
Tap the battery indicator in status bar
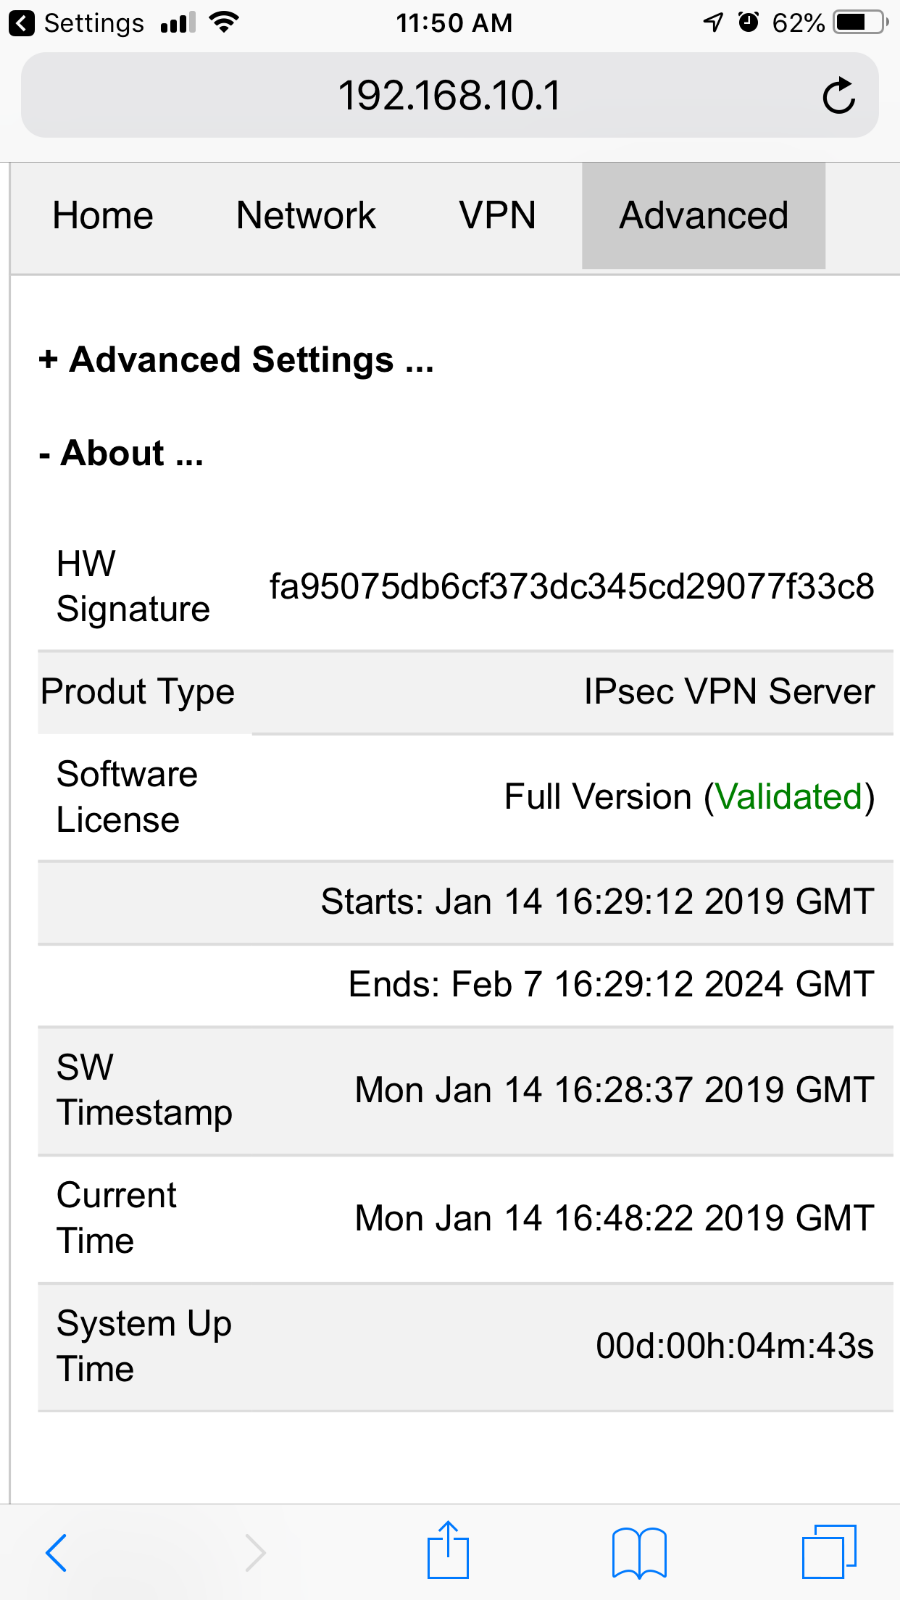coord(861,22)
